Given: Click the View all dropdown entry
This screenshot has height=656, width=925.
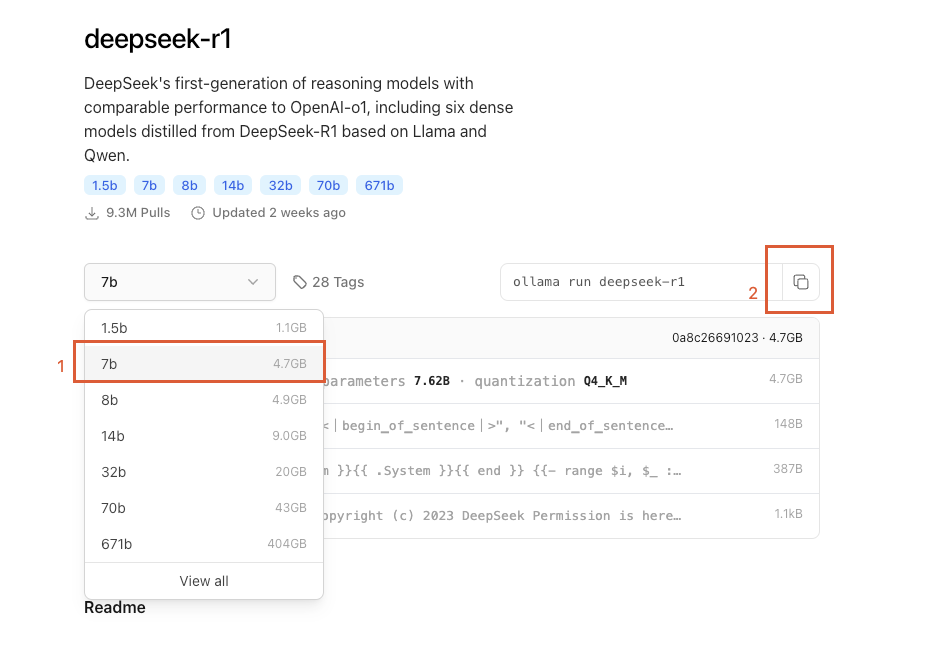Looking at the screenshot, I should [203, 580].
